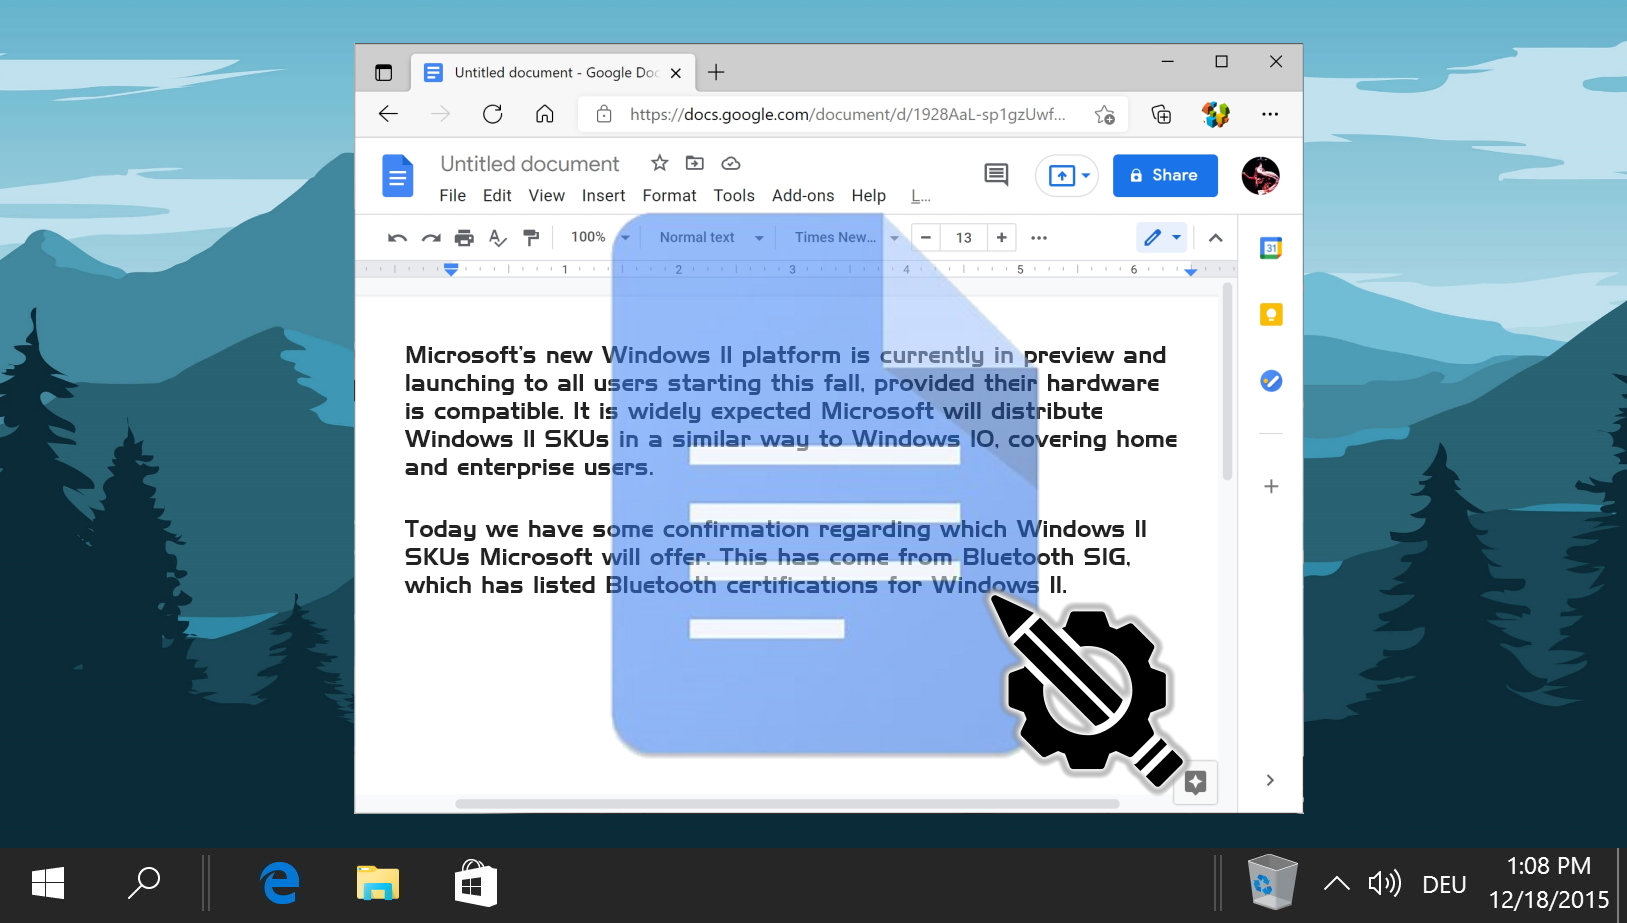Screen dimensions: 1627x923
Task: Click the Move to folder icon
Action: tap(695, 163)
